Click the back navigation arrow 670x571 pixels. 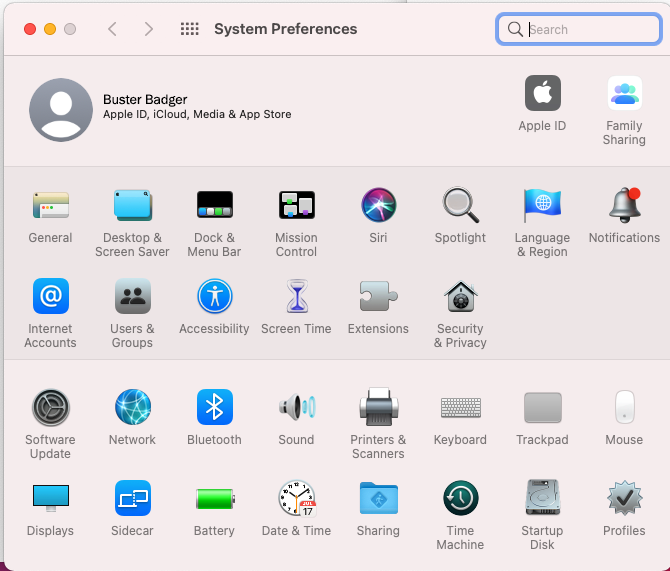coord(112,29)
